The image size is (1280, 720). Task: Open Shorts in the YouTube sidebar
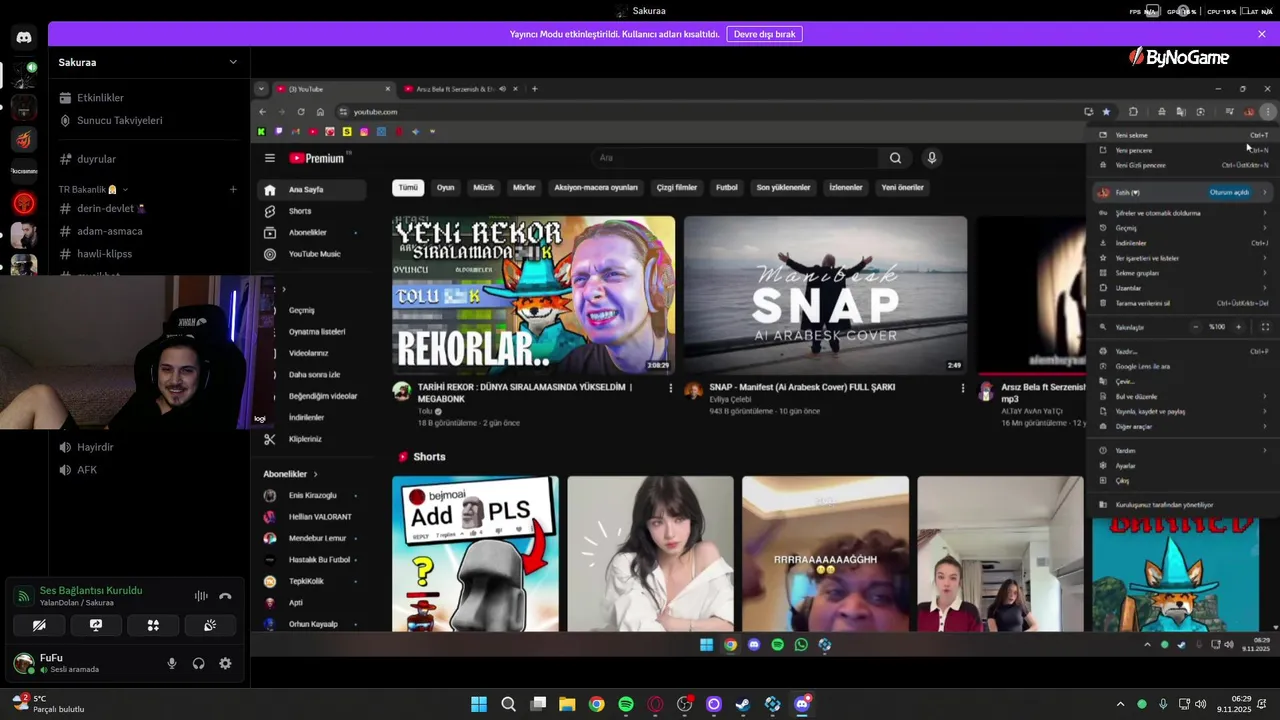pos(313,211)
